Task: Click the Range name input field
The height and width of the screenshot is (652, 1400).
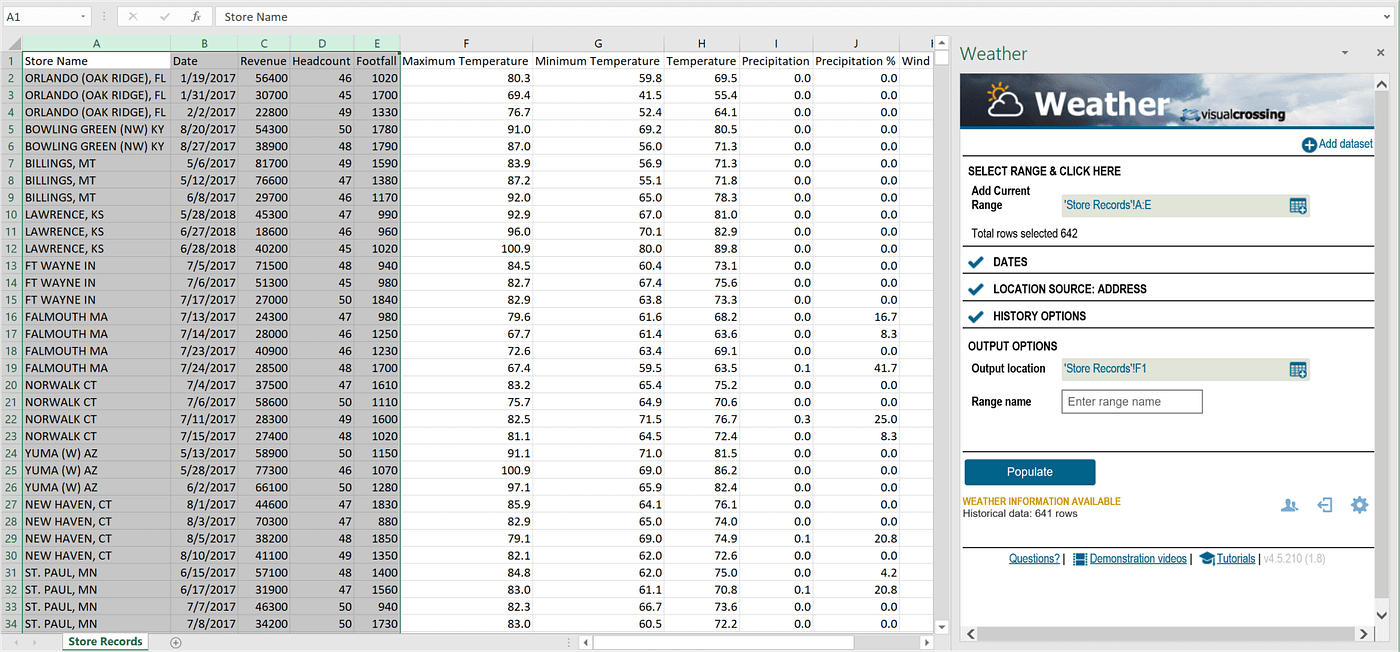Action: (1131, 401)
